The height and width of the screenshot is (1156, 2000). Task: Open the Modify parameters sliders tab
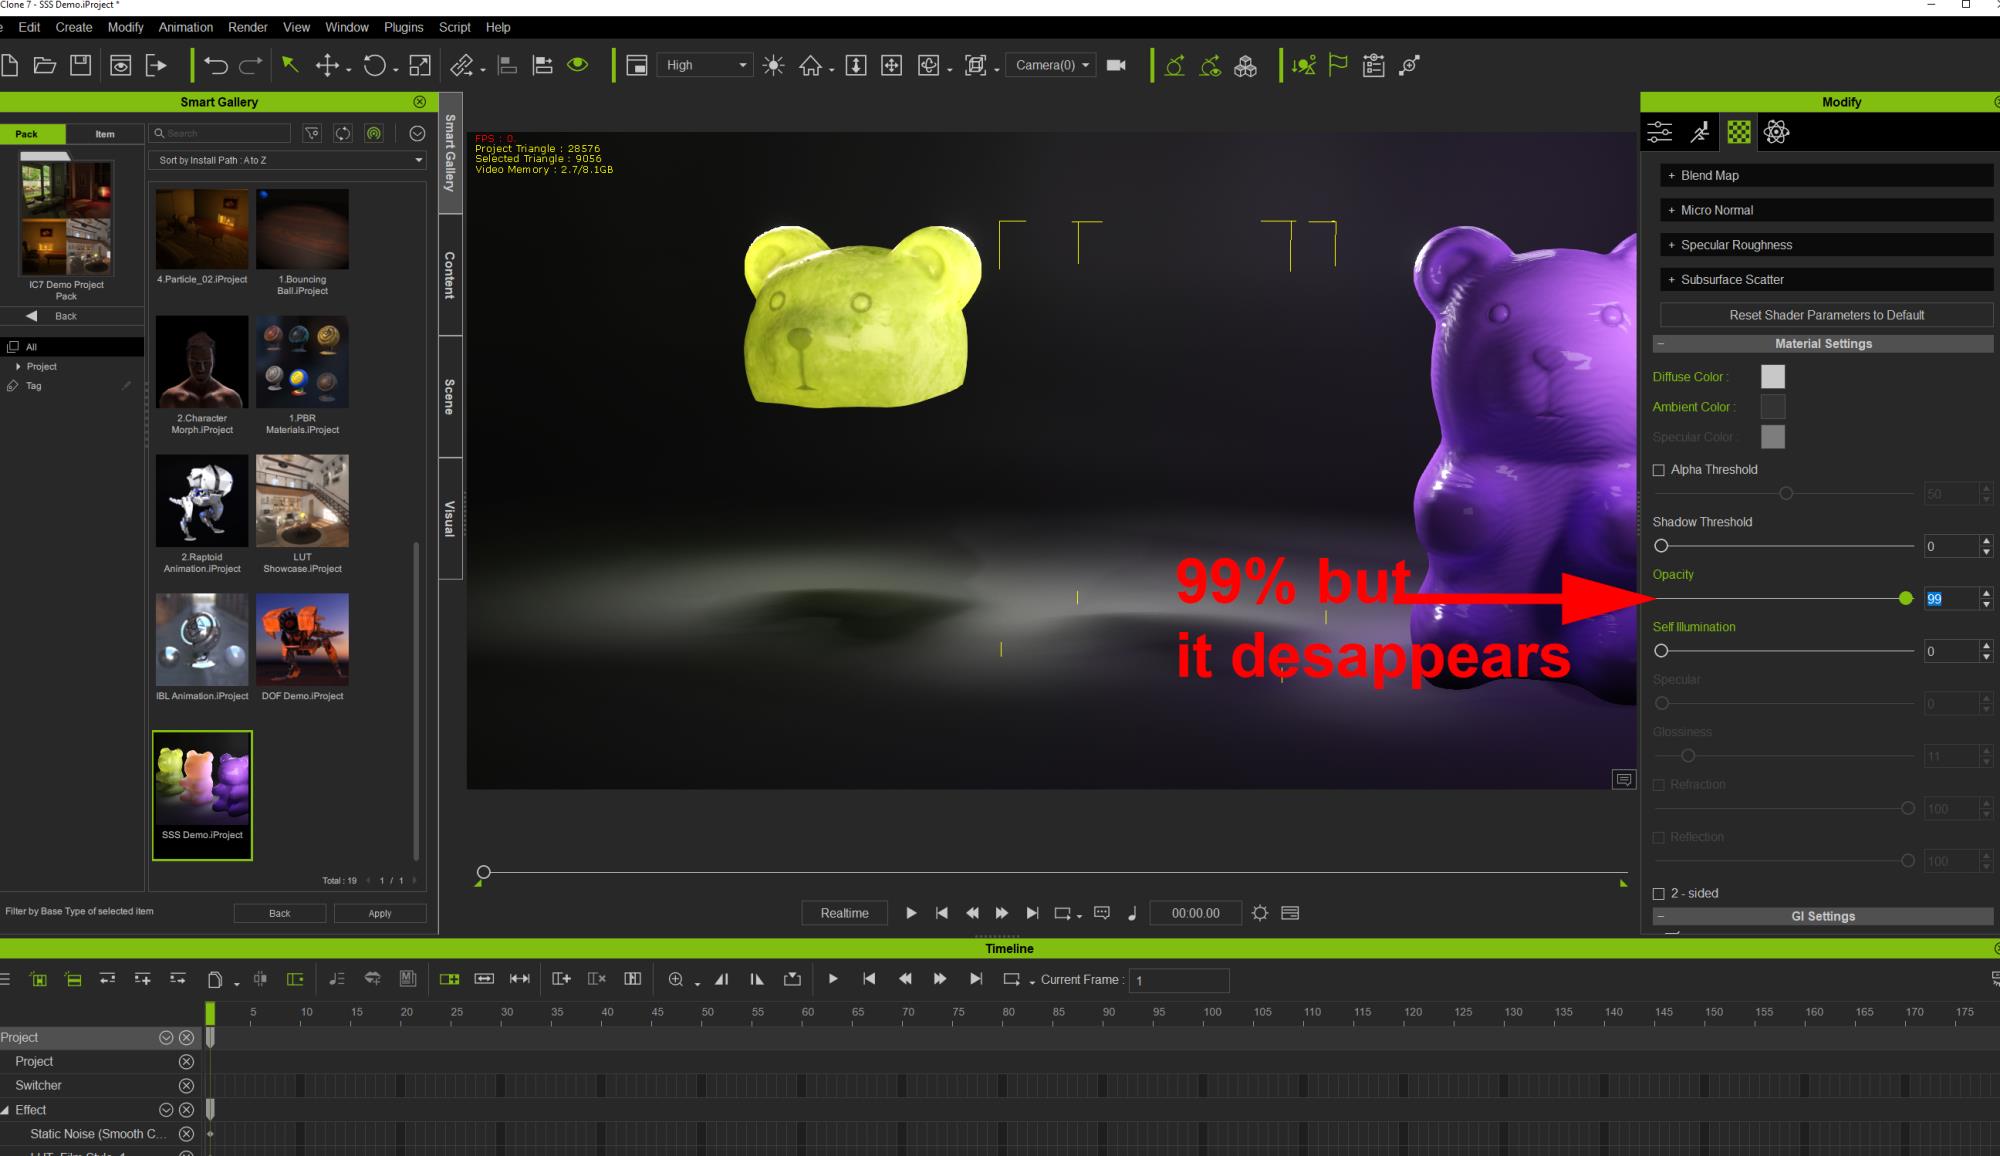[1660, 132]
